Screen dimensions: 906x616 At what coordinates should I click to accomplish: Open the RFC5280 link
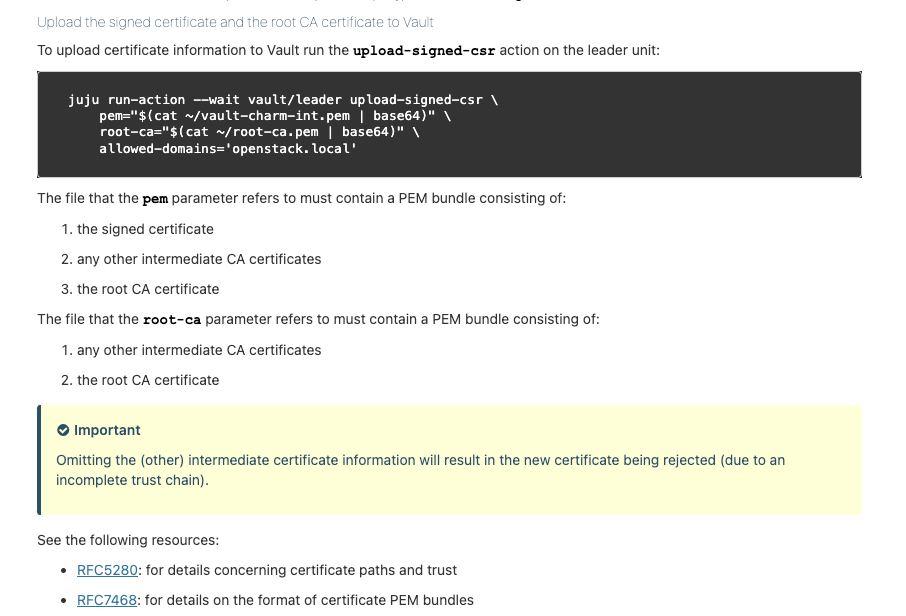tap(107, 570)
